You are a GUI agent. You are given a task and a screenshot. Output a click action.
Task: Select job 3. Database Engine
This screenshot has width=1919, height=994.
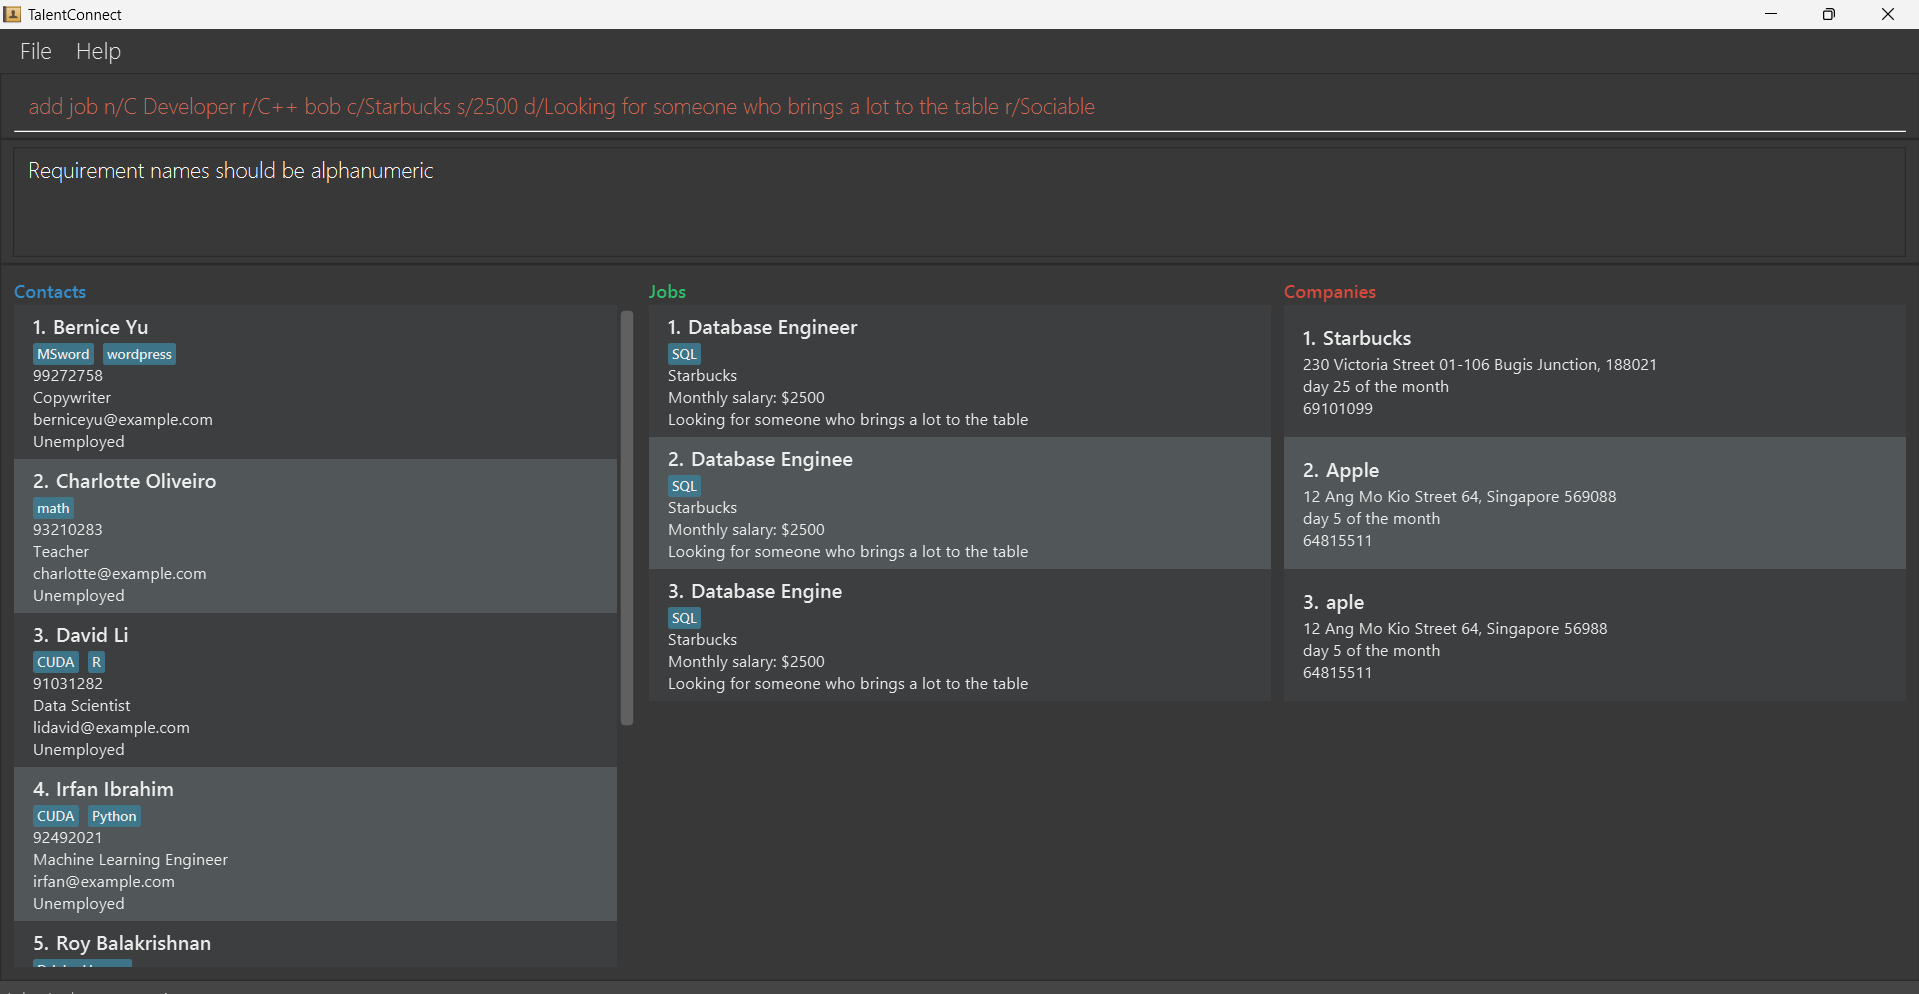pyautogui.click(x=959, y=635)
